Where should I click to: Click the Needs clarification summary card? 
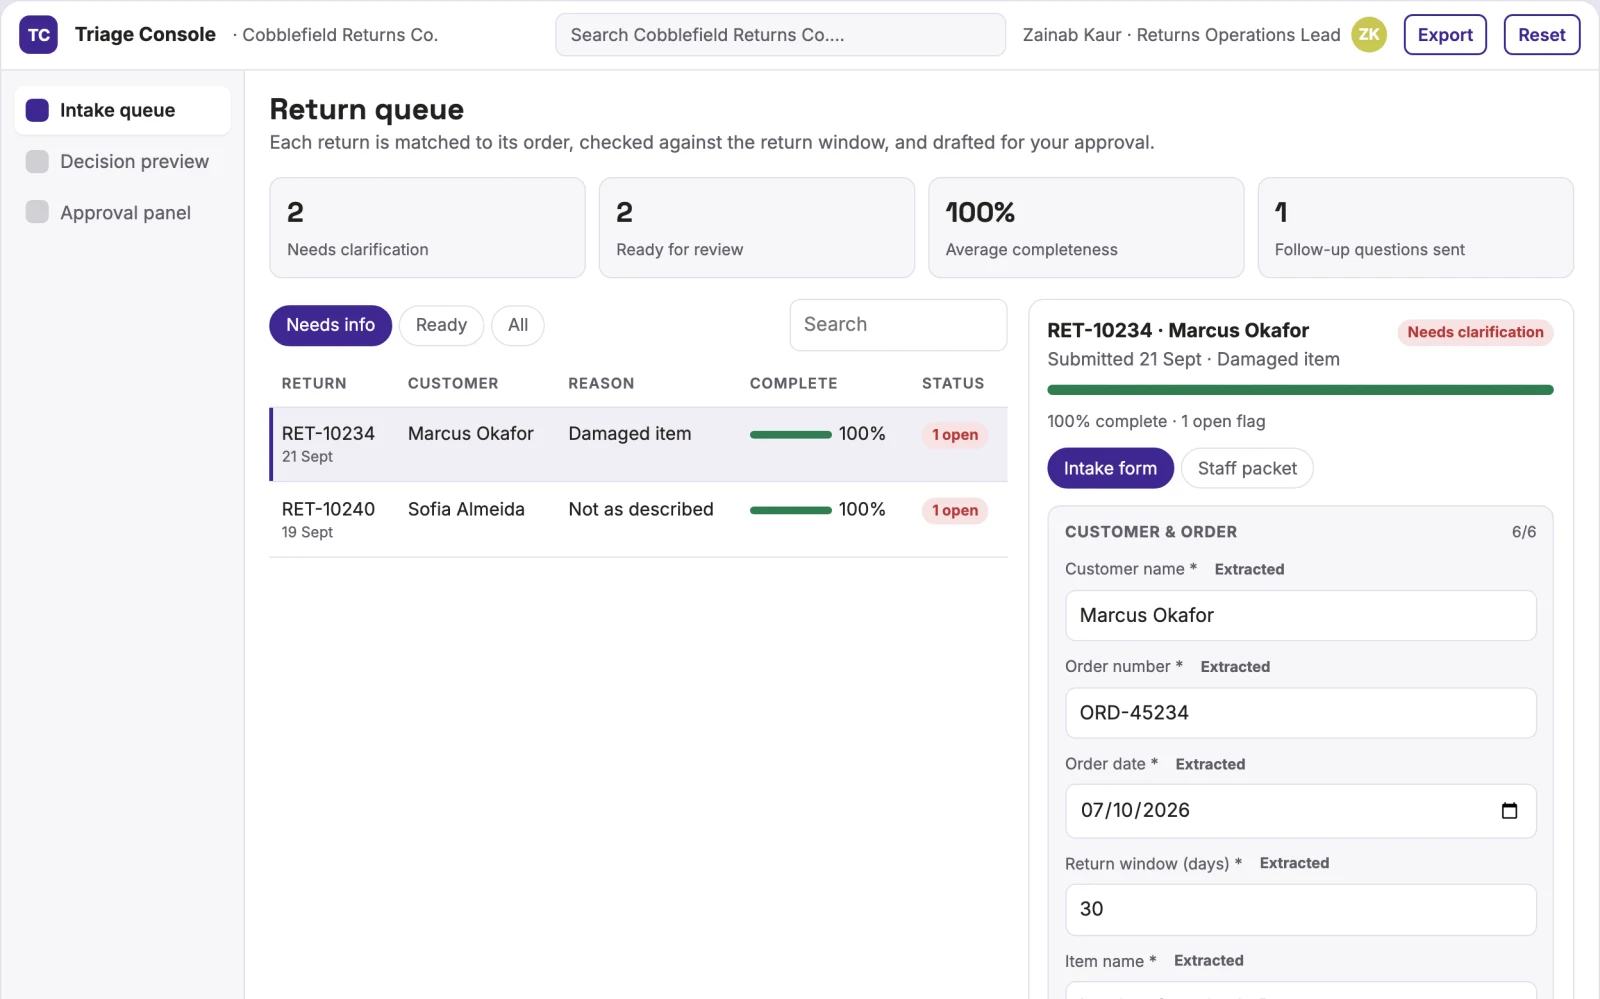point(427,228)
